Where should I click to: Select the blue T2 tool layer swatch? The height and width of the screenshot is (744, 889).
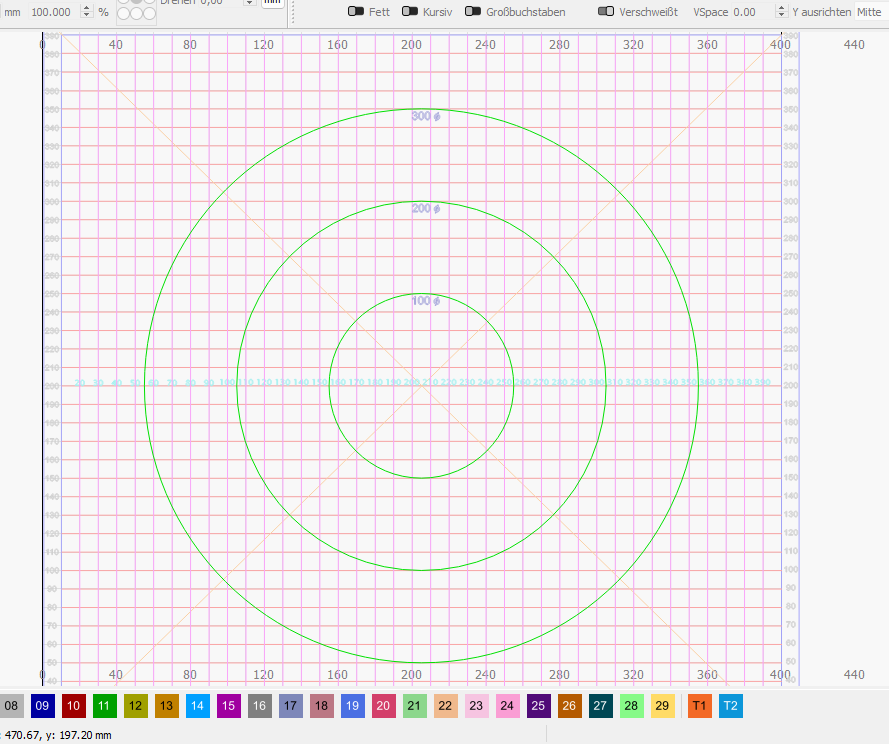pos(731,706)
